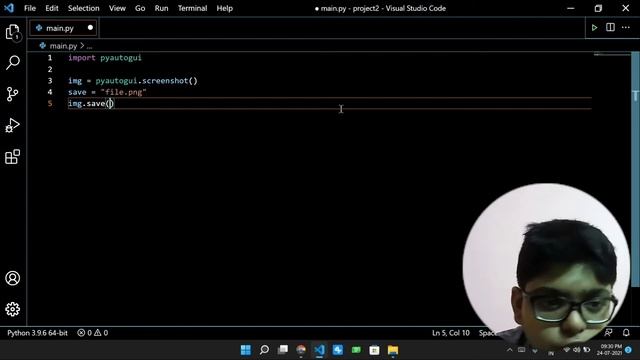Open the Run and Debug view
The image size is (640, 360).
(13, 125)
